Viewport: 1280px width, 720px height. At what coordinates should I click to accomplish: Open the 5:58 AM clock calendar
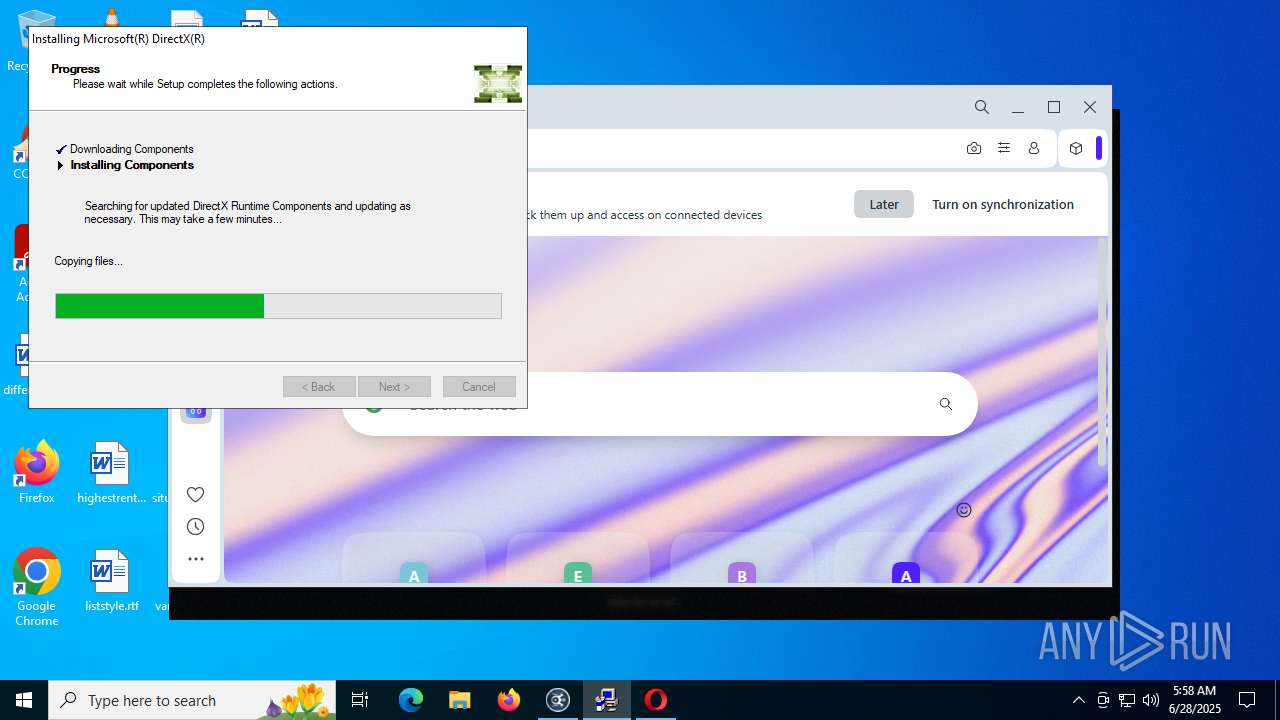pos(1195,700)
